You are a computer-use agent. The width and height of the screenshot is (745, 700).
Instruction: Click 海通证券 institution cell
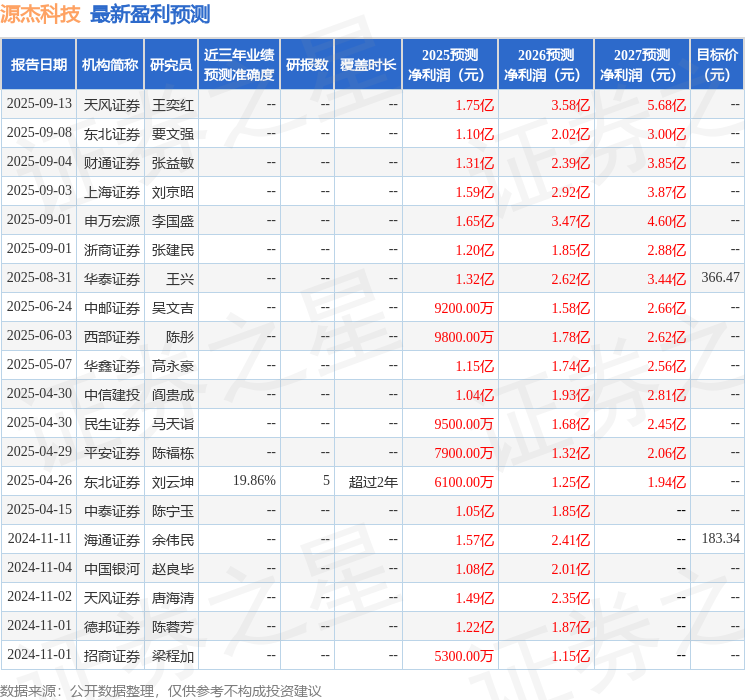pos(112,540)
